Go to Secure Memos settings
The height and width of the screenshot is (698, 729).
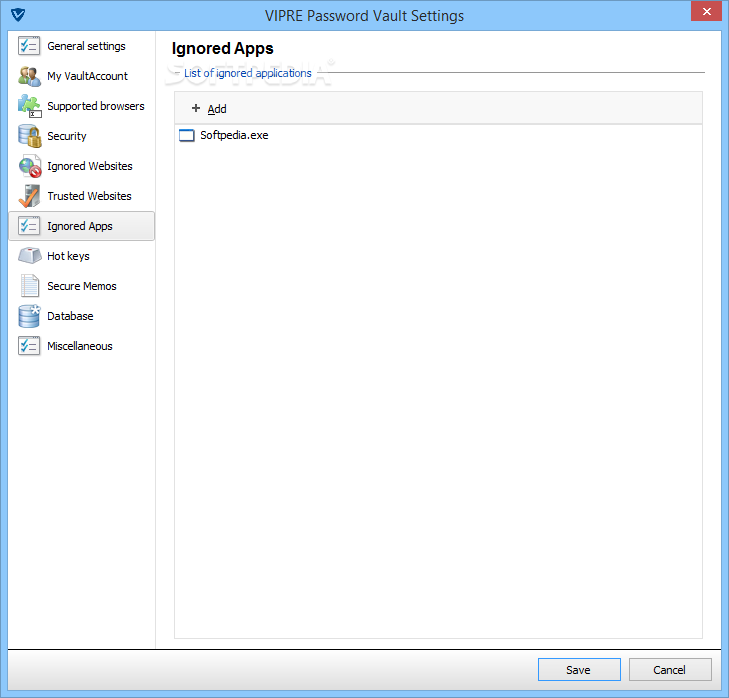pos(81,286)
